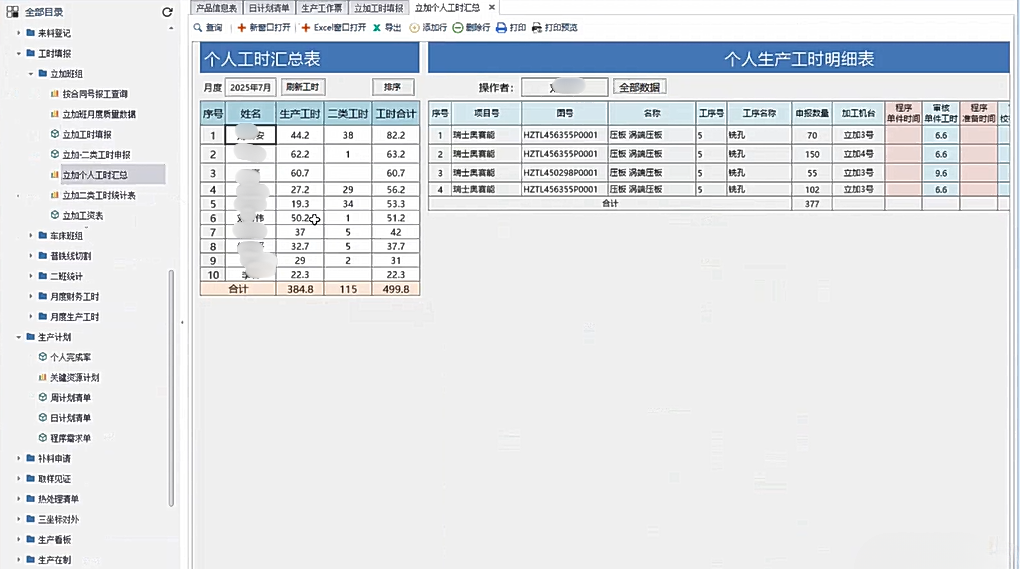Open 立加-二类工时申报 tree item
The image size is (1020, 569).
click(96, 155)
